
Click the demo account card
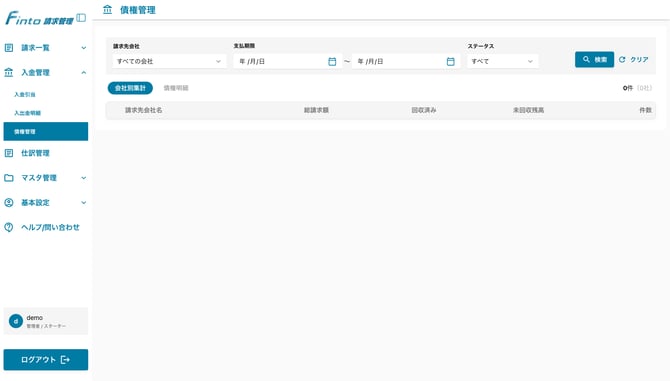pyautogui.click(x=46, y=321)
